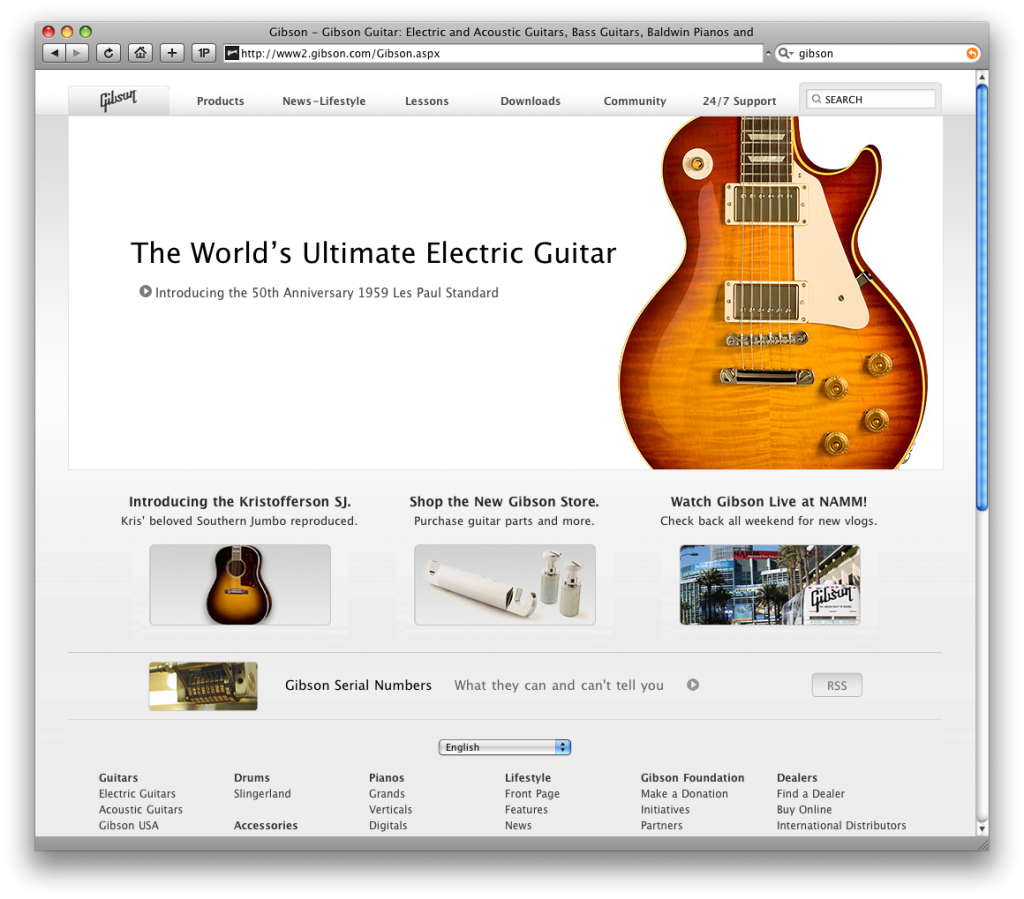Click the orange snapback arrow in search field

click(x=972, y=54)
